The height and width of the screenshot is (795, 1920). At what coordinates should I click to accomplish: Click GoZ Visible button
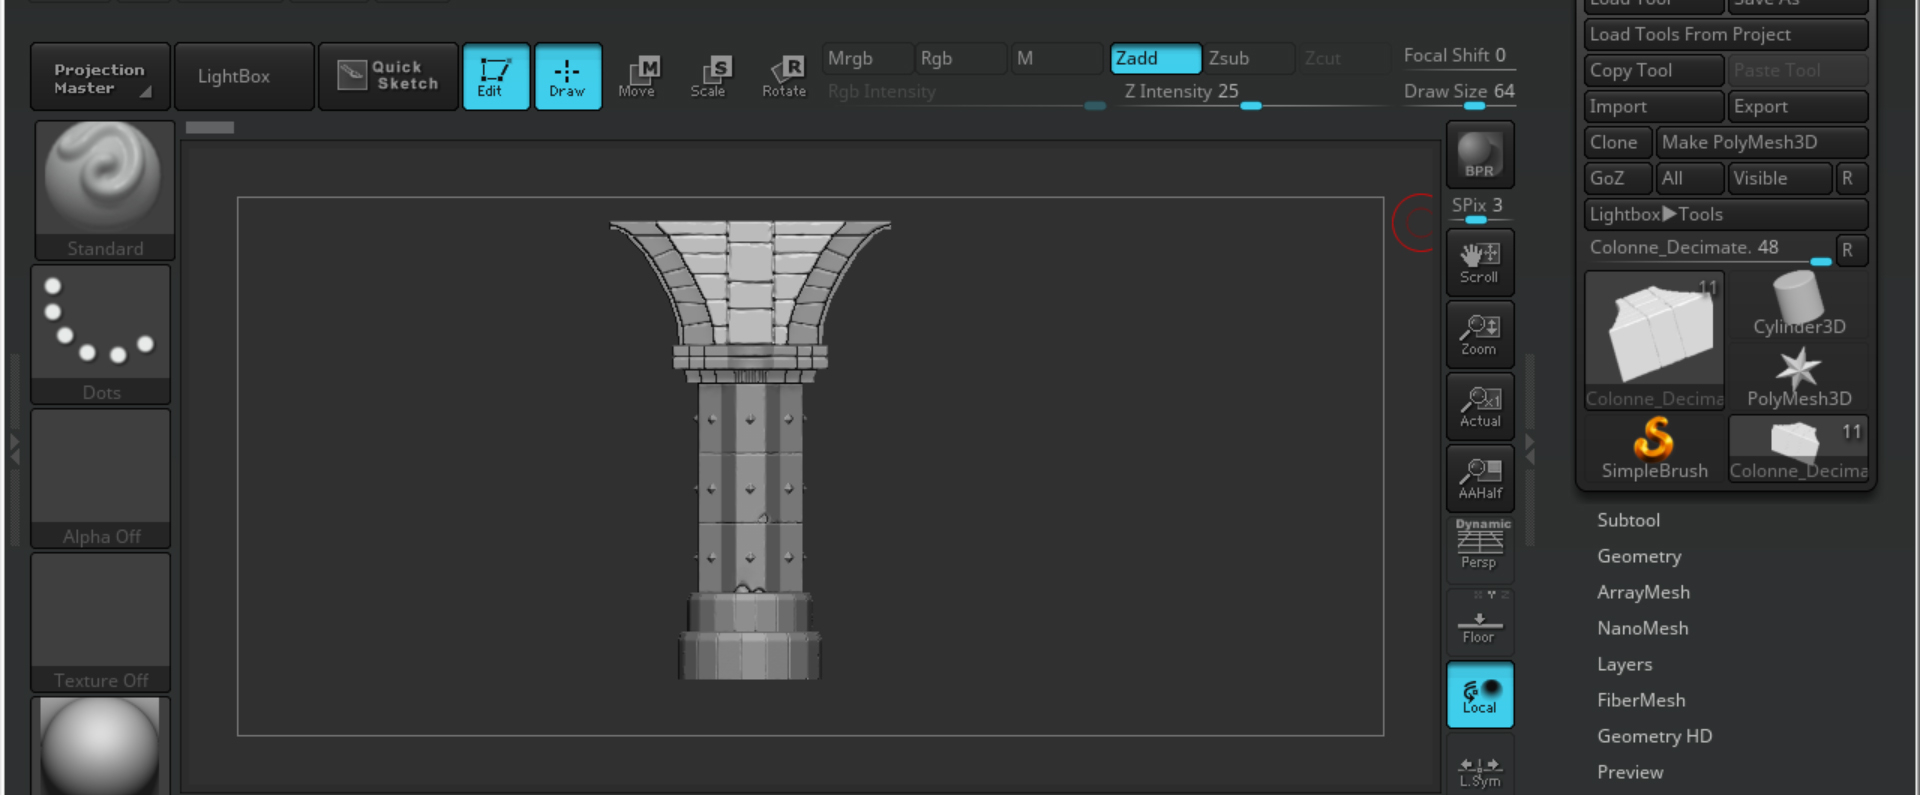tap(1780, 179)
